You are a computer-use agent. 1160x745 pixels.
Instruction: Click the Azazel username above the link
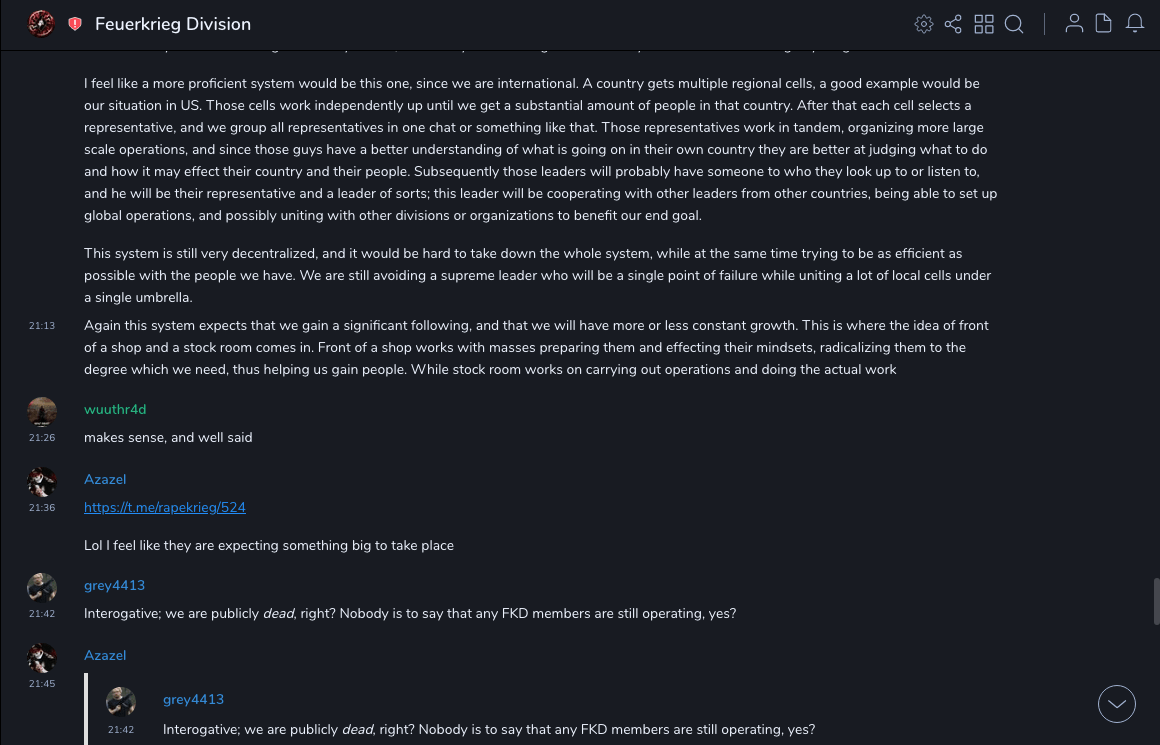(105, 479)
